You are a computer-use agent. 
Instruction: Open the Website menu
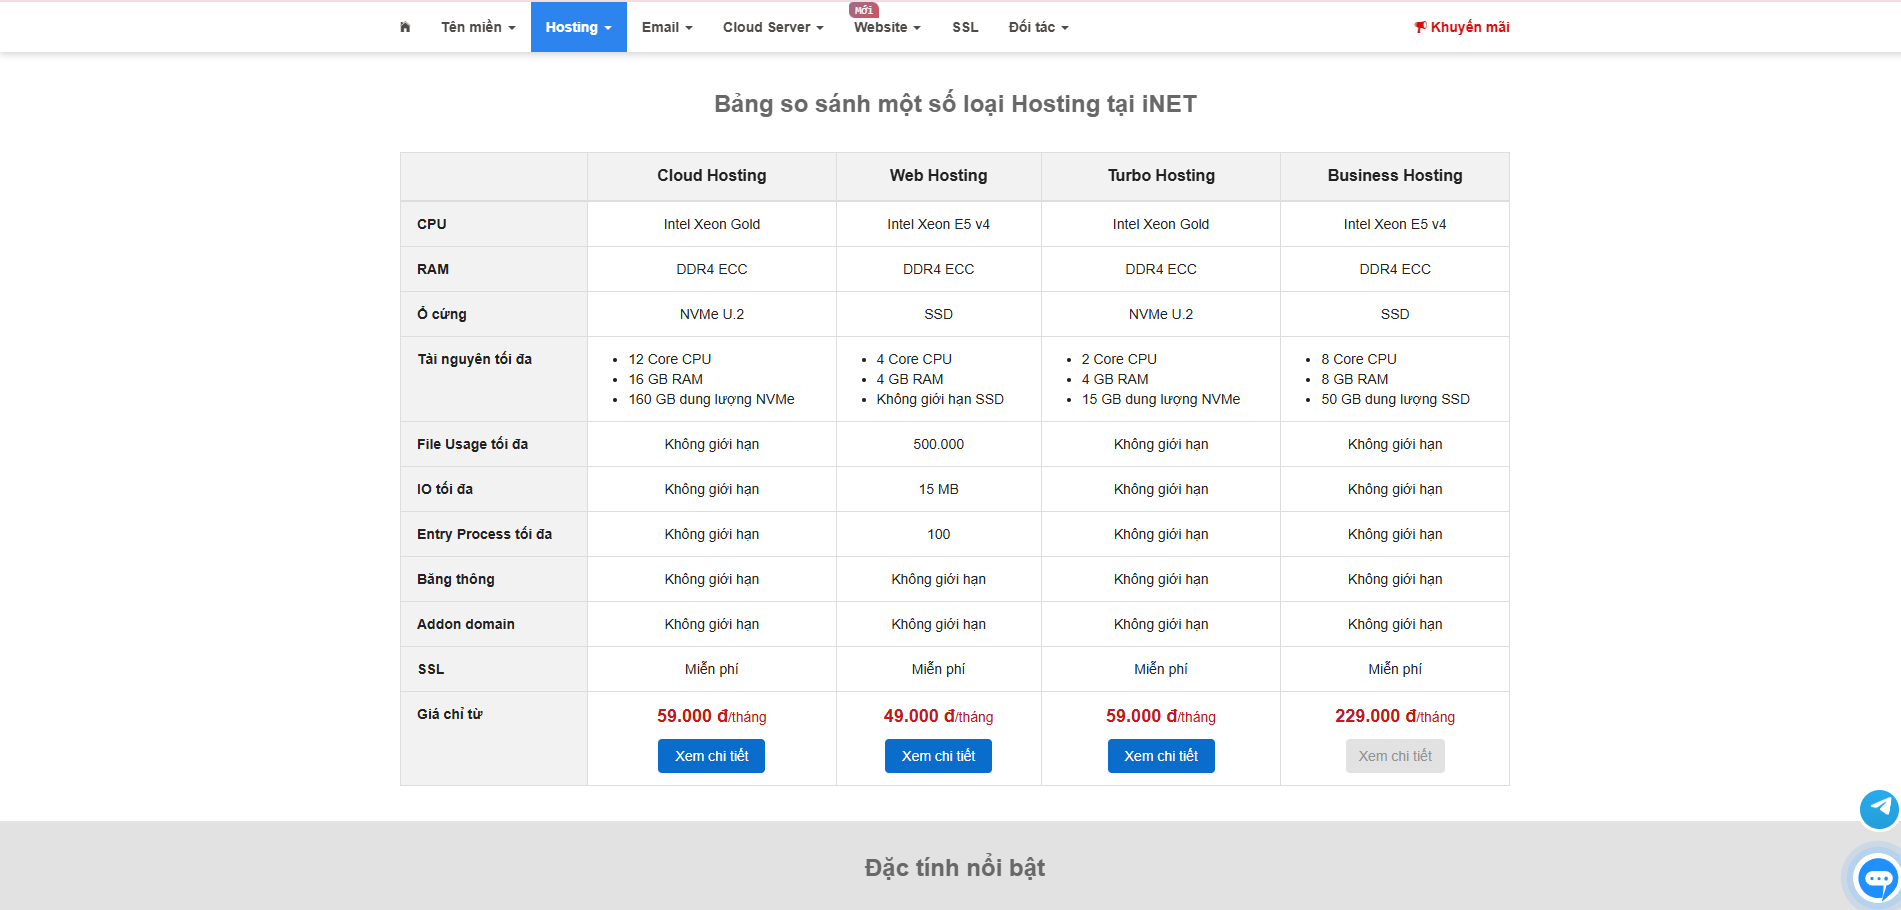(887, 27)
